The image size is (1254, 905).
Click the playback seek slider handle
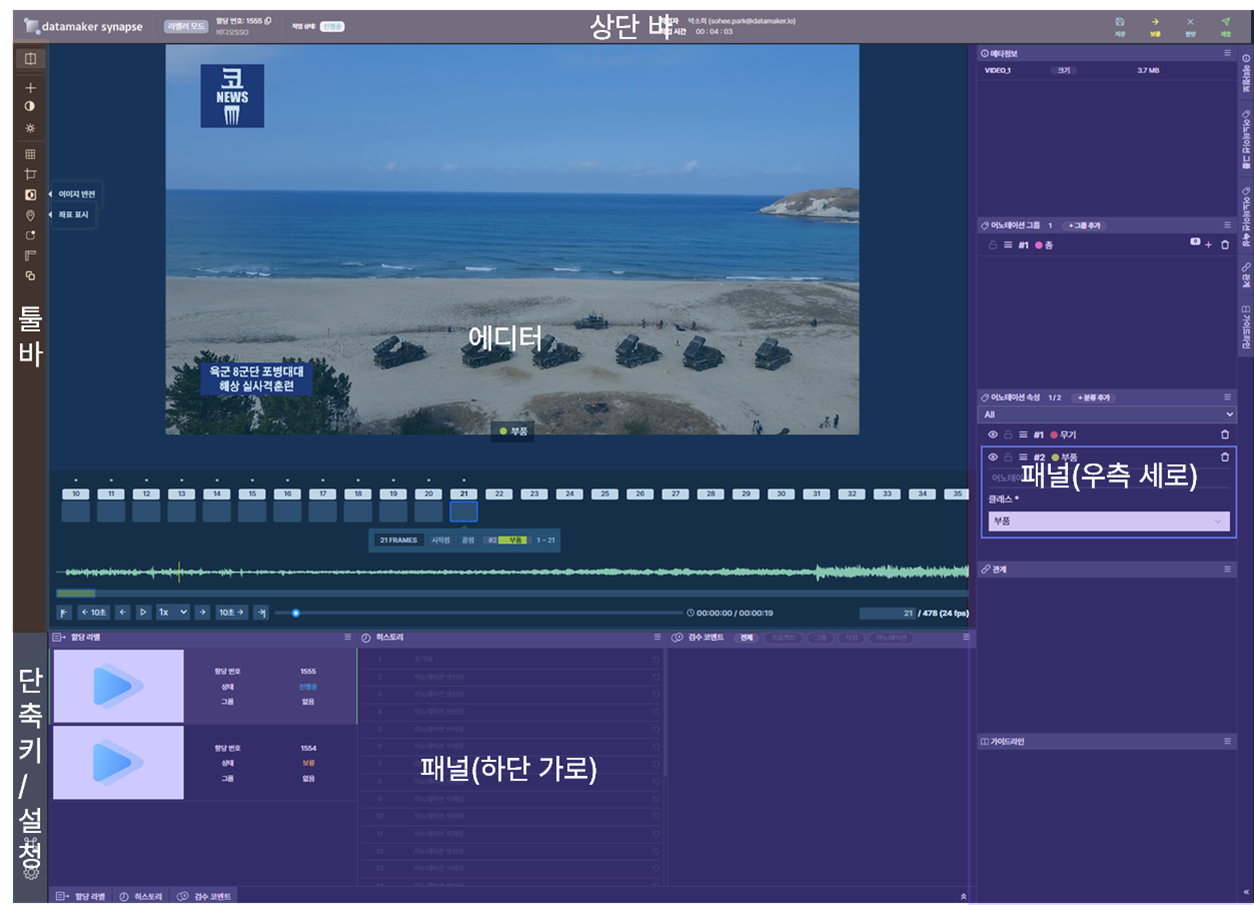[296, 612]
